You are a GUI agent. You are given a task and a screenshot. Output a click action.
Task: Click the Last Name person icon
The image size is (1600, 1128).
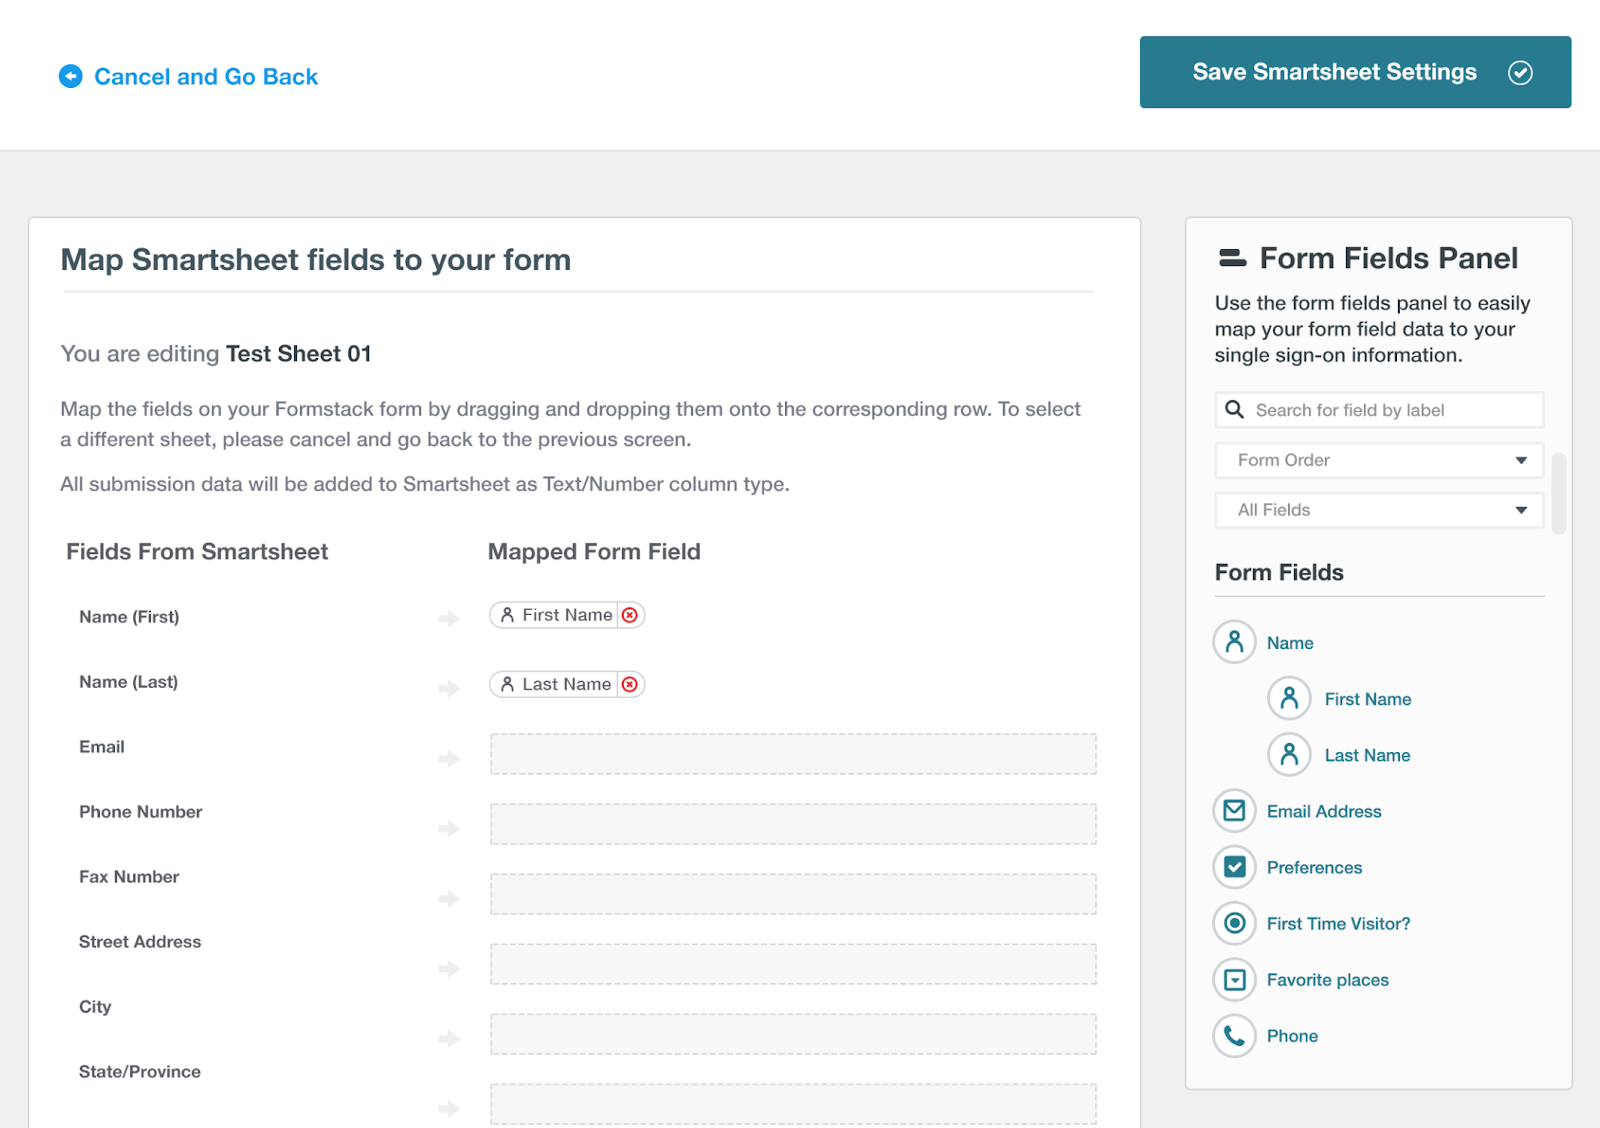pos(1289,755)
